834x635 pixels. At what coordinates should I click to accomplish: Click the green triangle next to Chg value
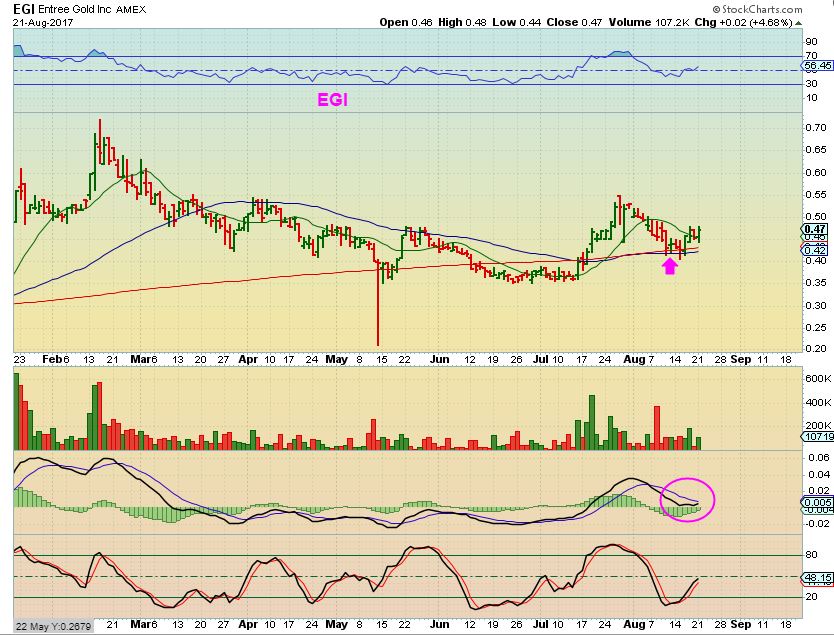[x=798, y=23]
